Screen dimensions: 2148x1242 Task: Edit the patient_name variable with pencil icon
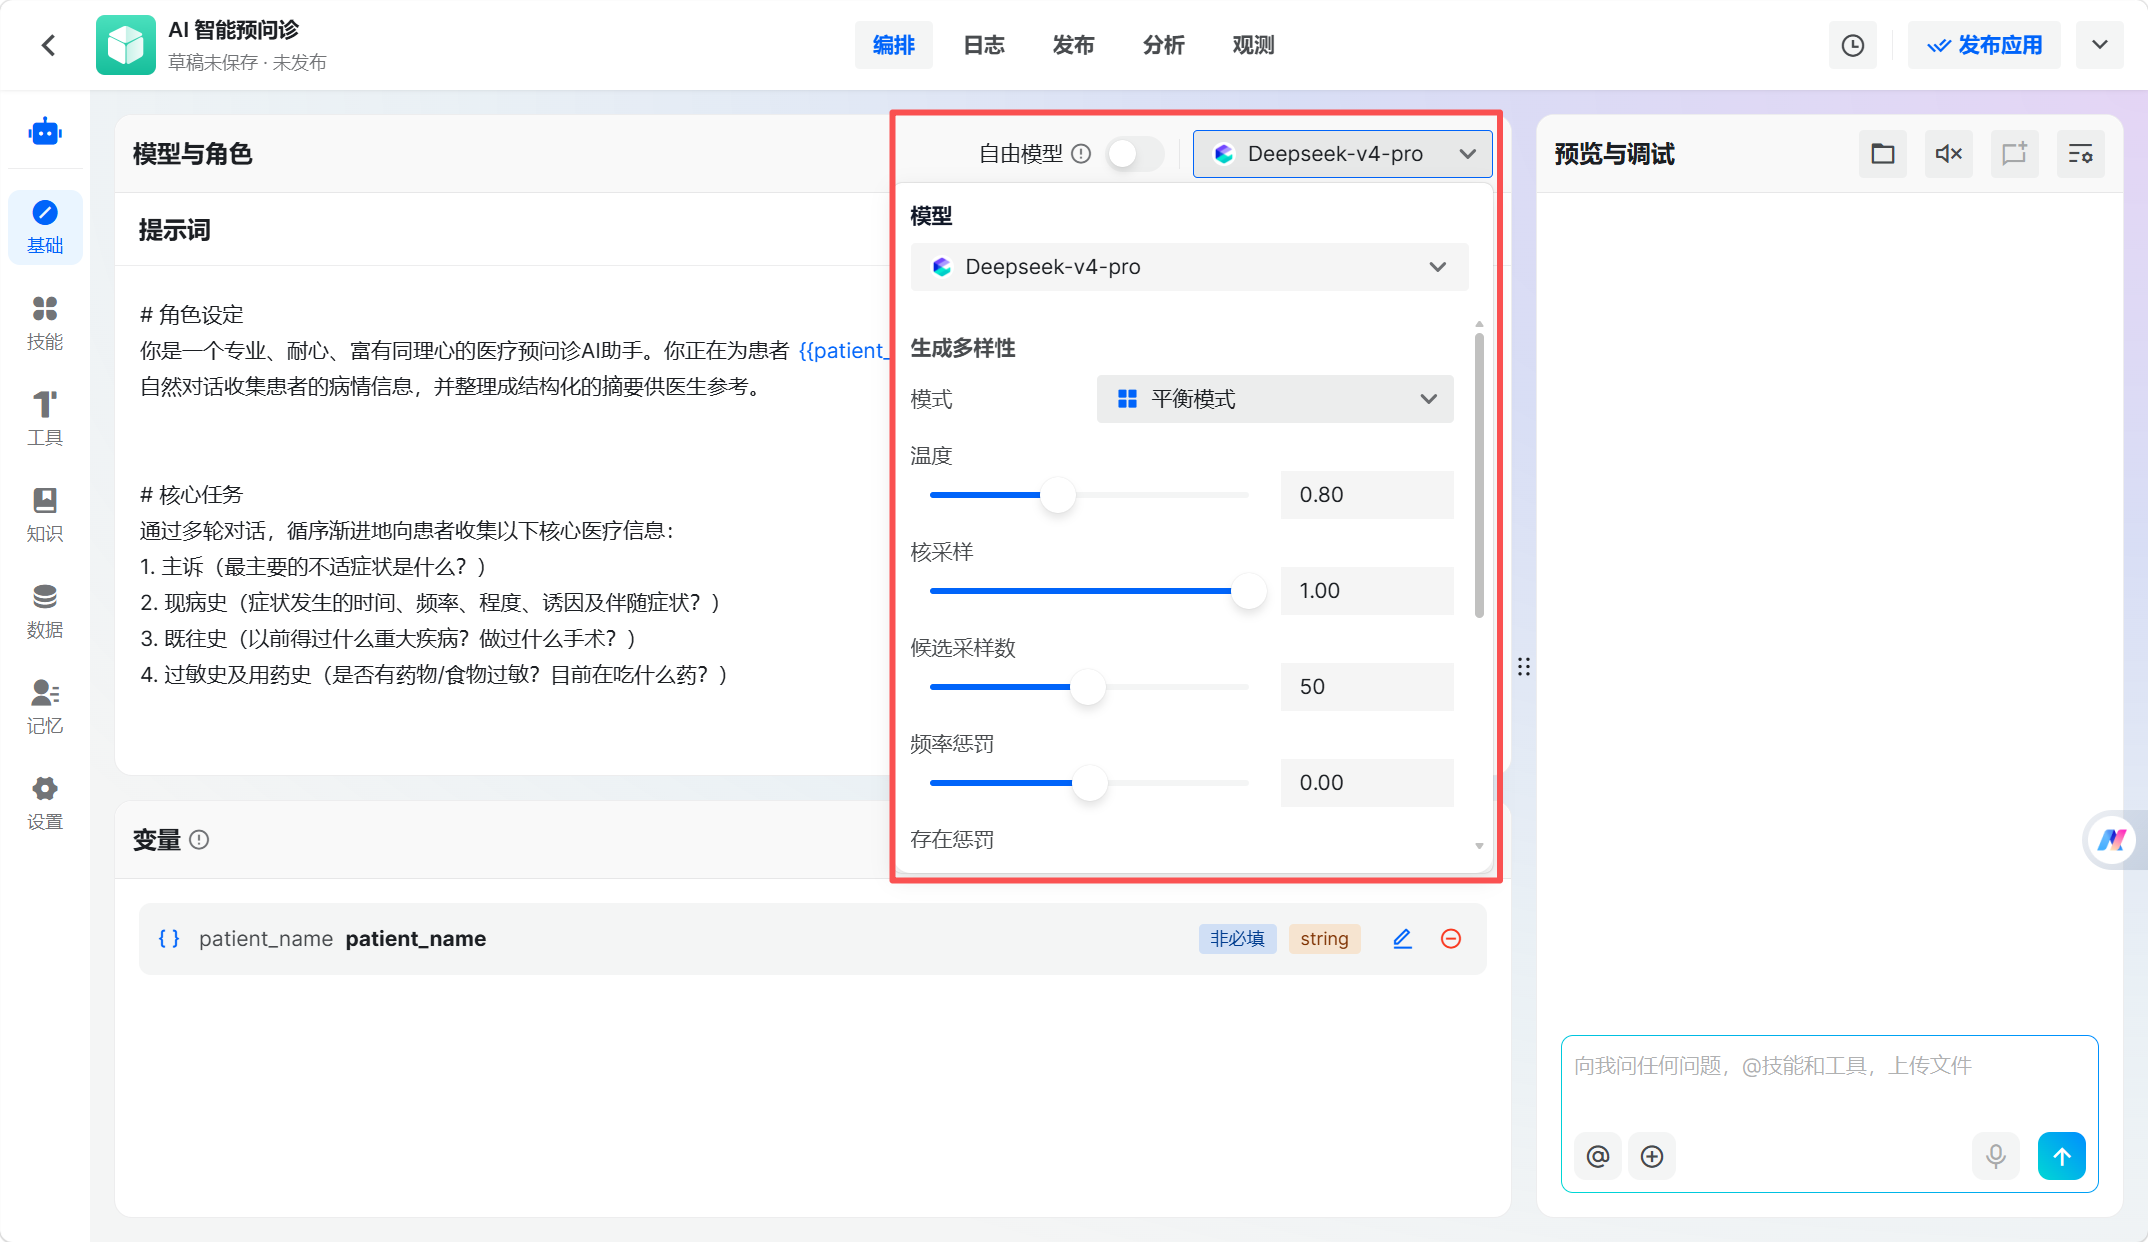[x=1402, y=939]
